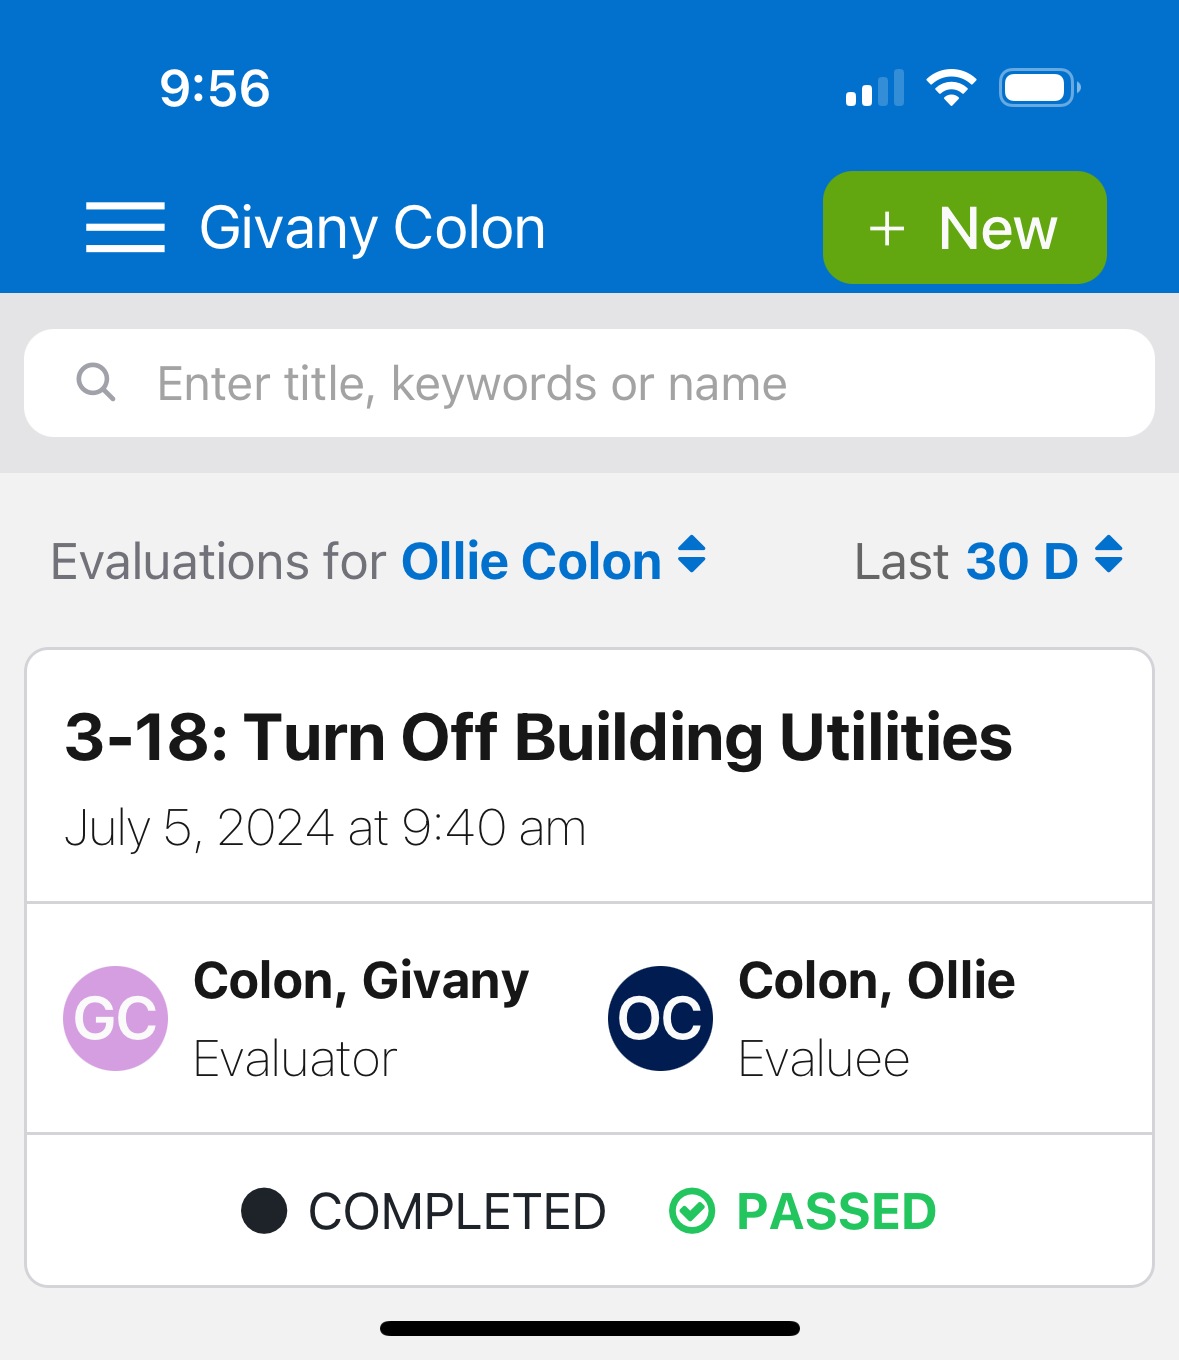This screenshot has width=1179, height=1360.
Task: Tap the battery indicator in the status bar
Action: click(1038, 87)
